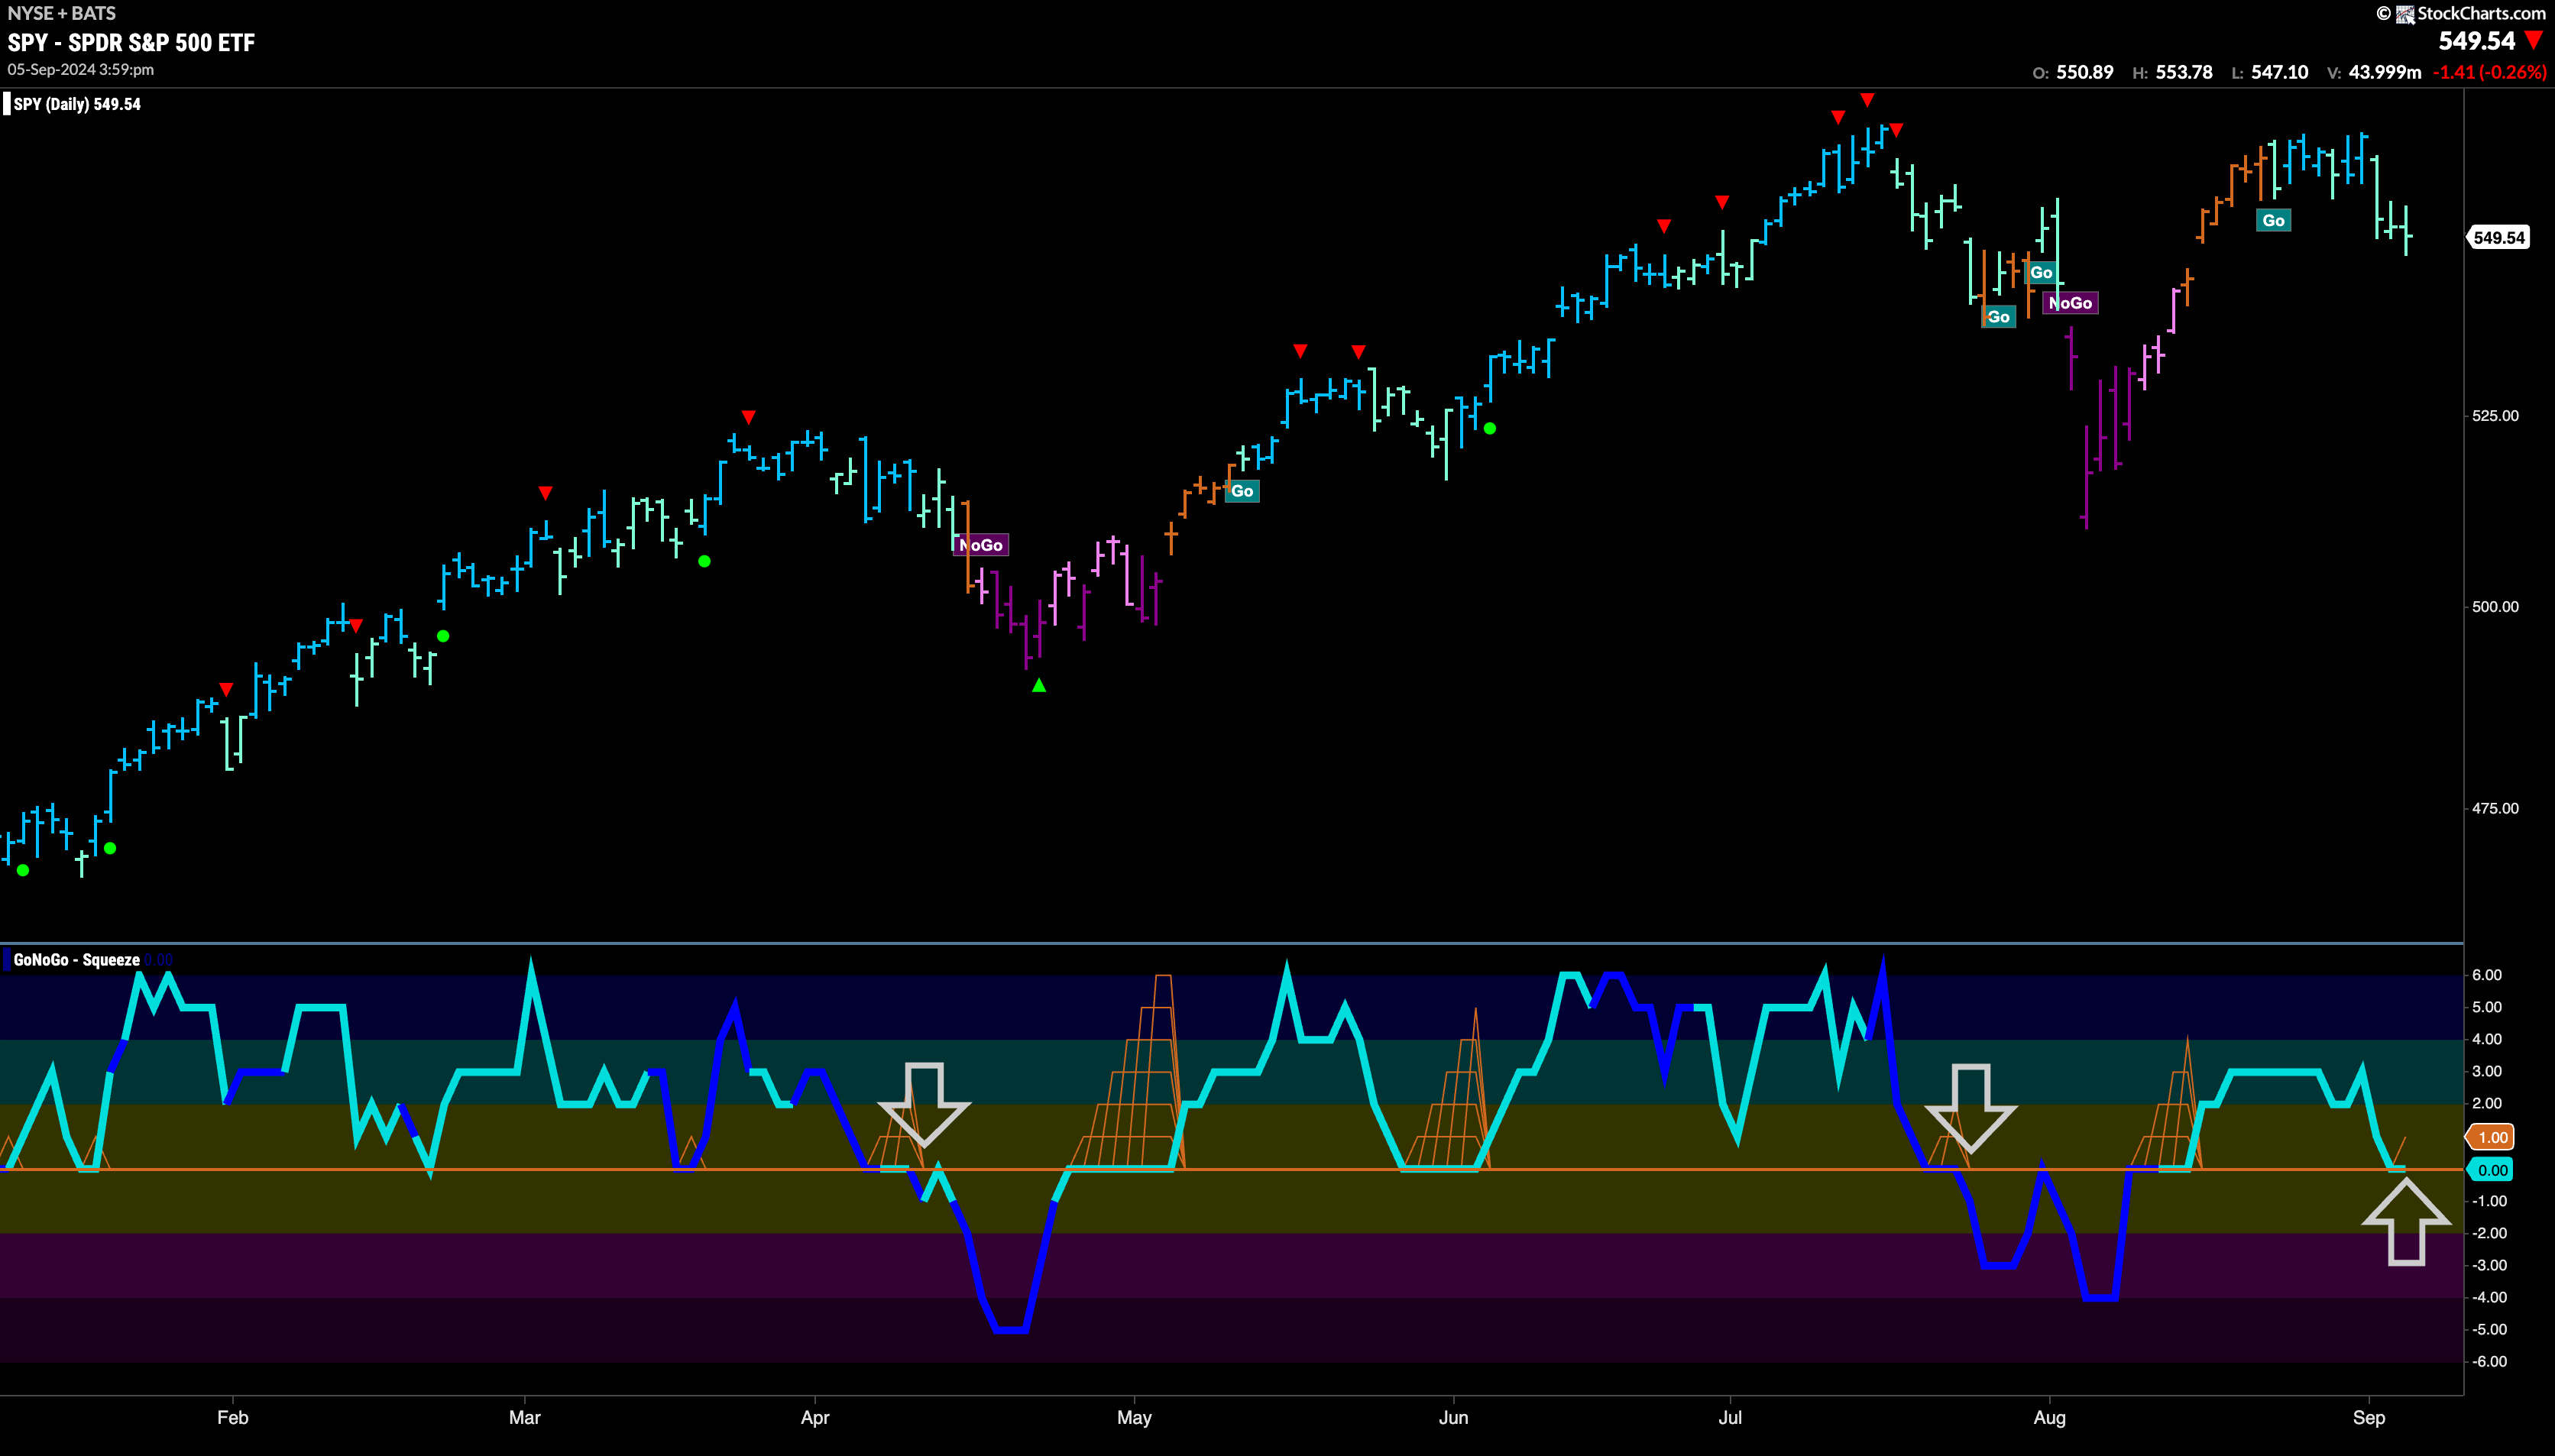The height and width of the screenshot is (1456, 2555).
Task: Click the GoNoGo - Squeeze legend label
Action: (76, 960)
